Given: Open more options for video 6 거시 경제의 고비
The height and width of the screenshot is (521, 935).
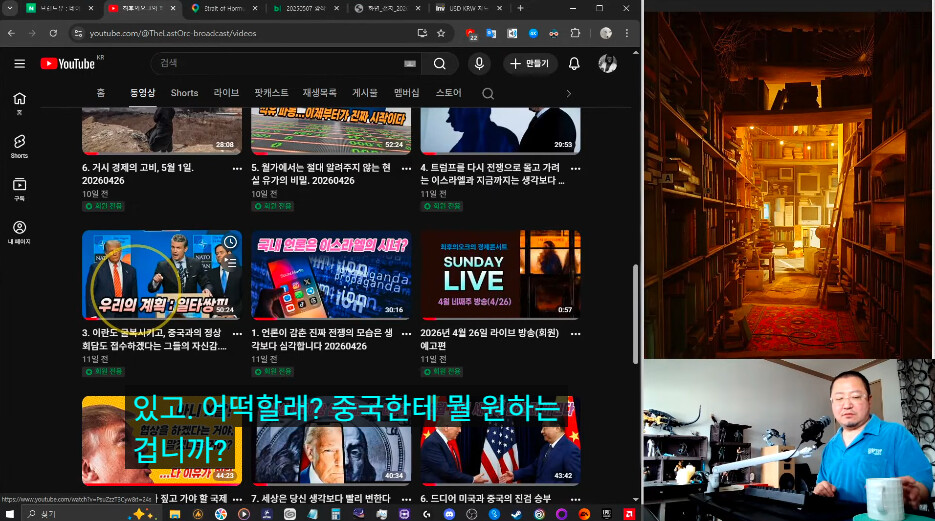Looking at the screenshot, I should [237, 169].
